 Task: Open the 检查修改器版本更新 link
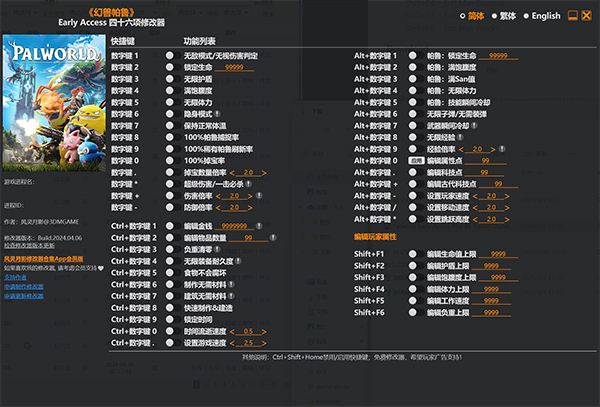pos(29,245)
